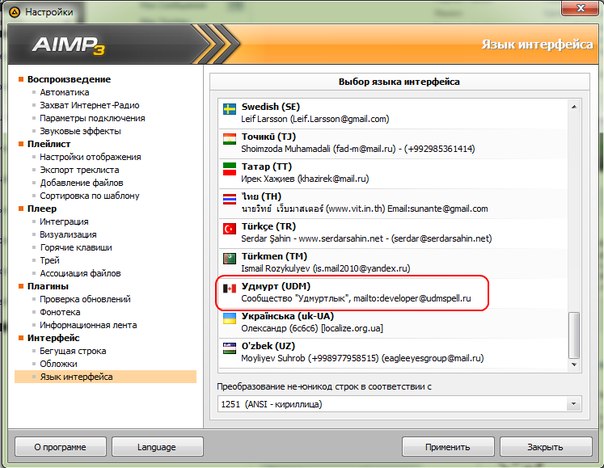The height and width of the screenshot is (468, 604).
Task: Click the Tajik flag icon
Action: (x=229, y=139)
